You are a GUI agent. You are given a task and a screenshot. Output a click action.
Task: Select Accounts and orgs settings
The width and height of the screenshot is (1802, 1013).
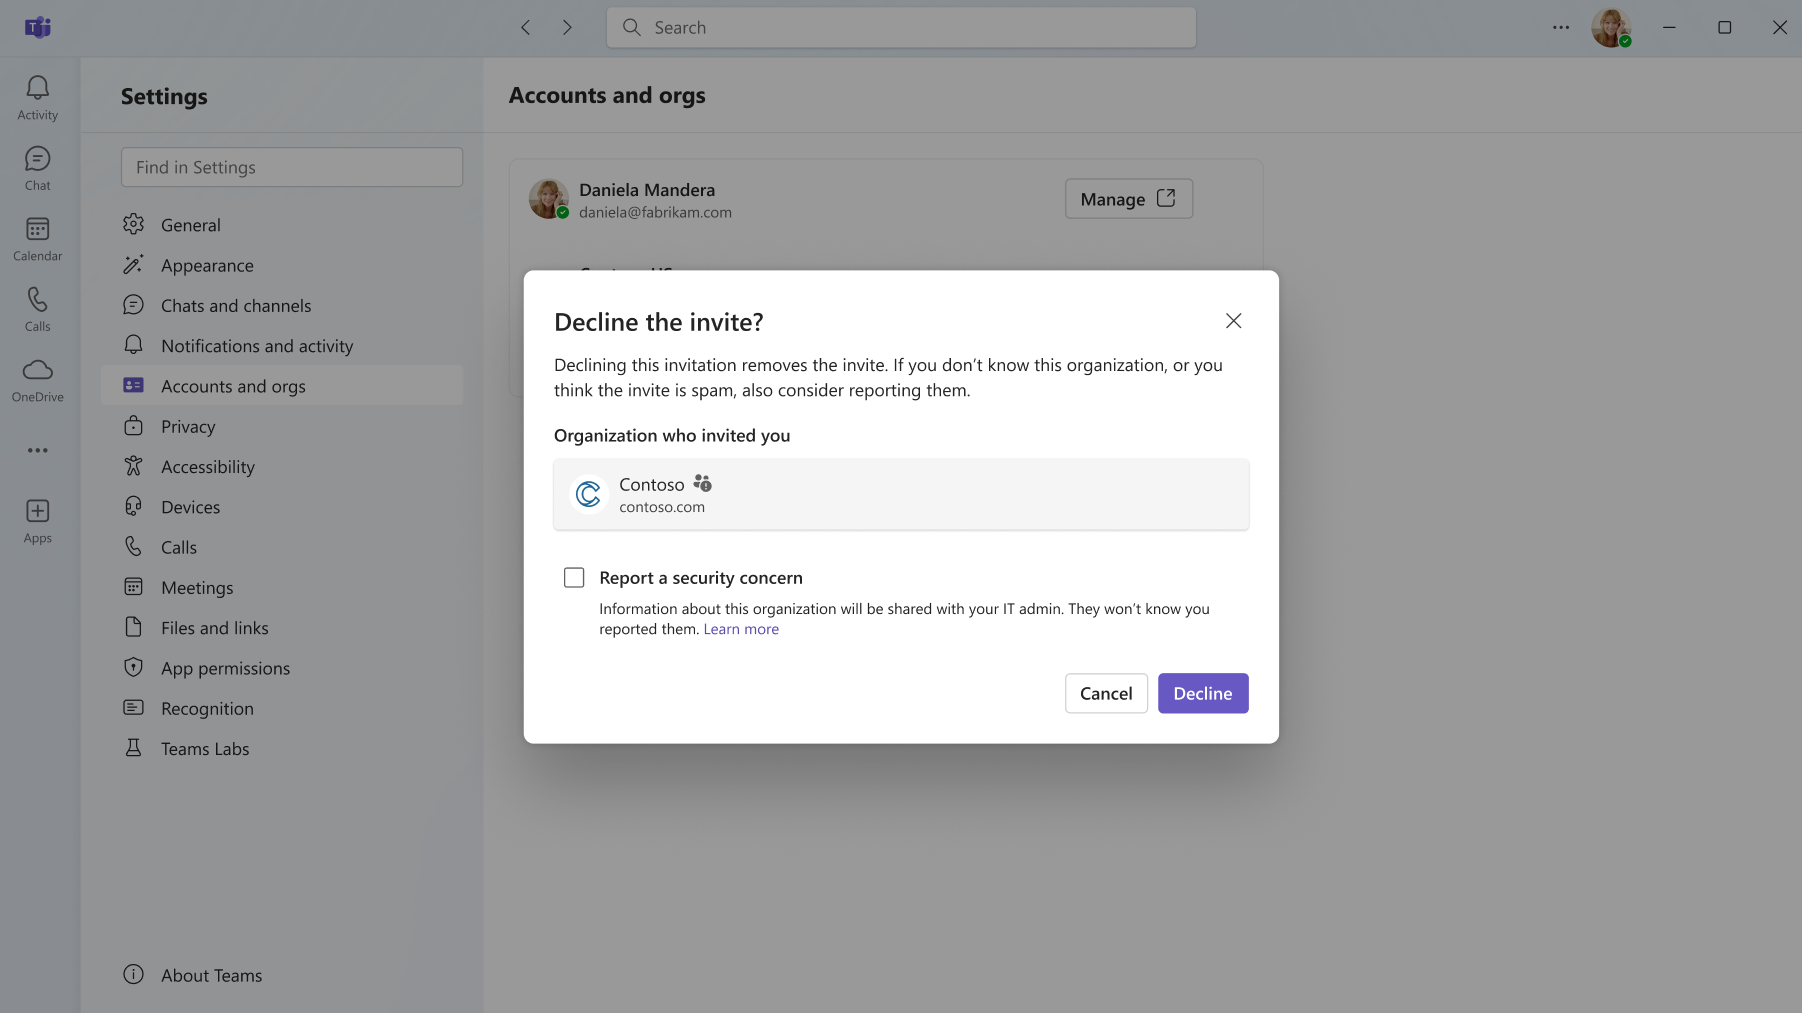pos(282,386)
